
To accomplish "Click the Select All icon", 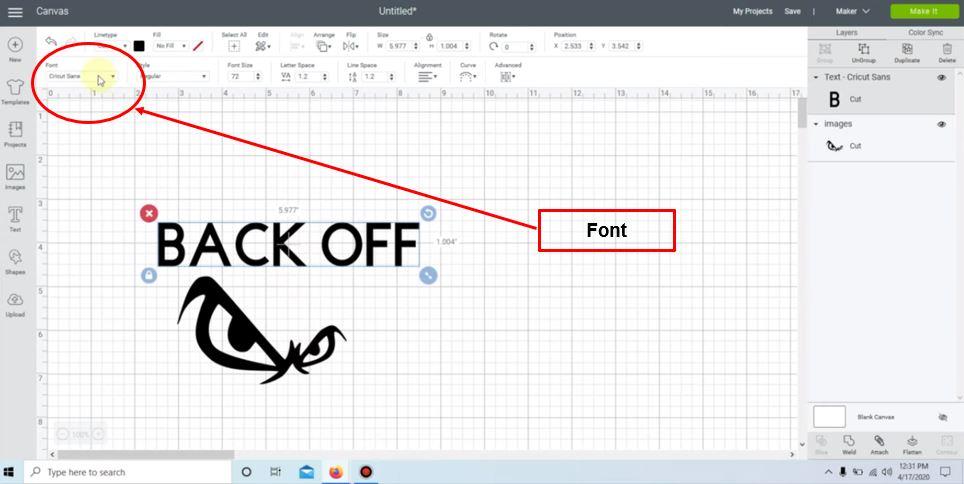I will click(234, 46).
